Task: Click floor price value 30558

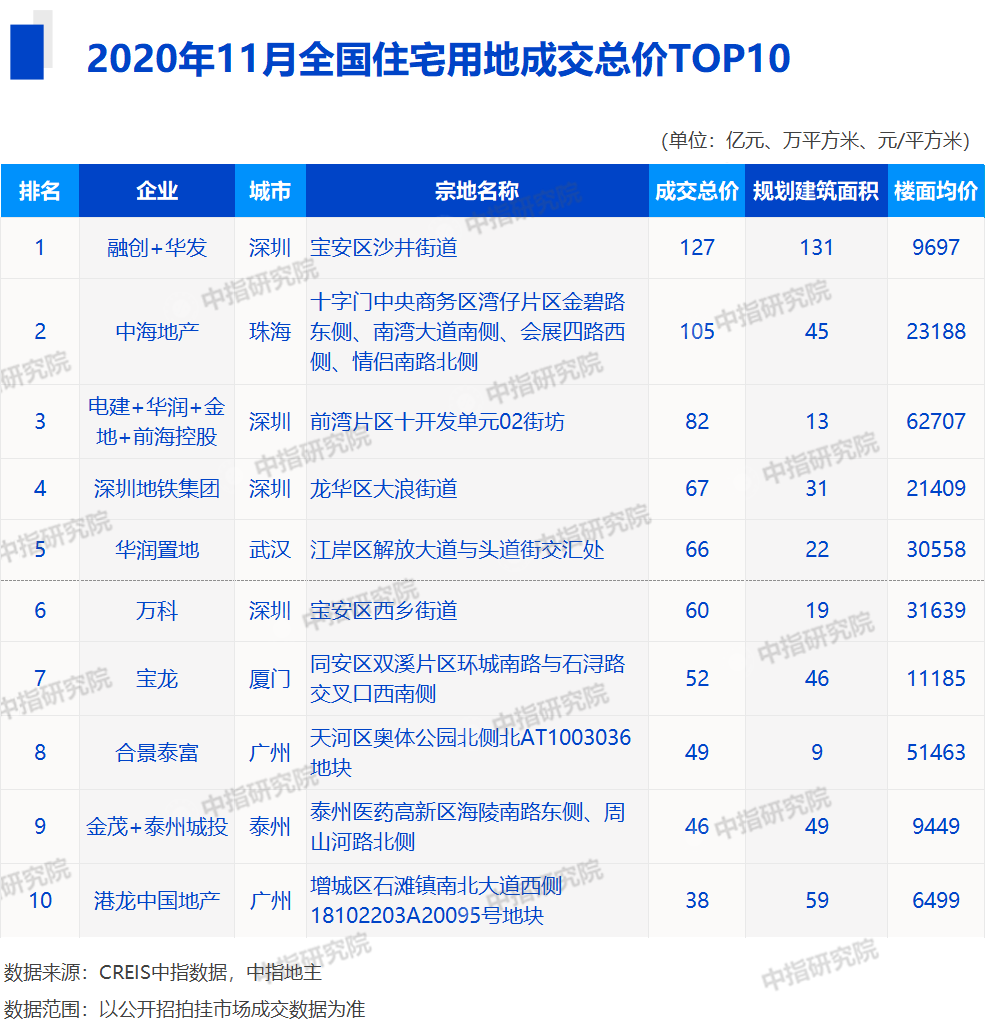Action: tap(936, 550)
